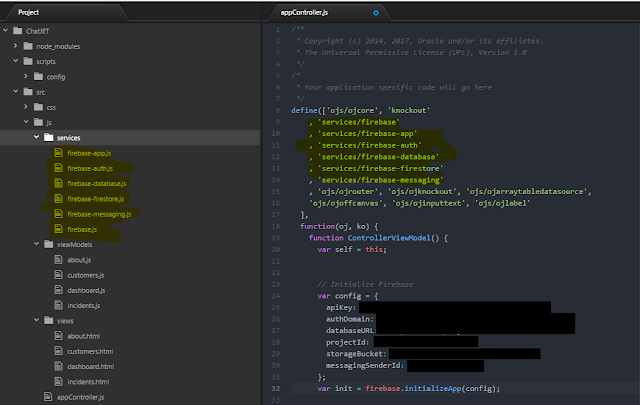
Task: Click 'apiKey:' property in config object
Action: tap(341, 307)
